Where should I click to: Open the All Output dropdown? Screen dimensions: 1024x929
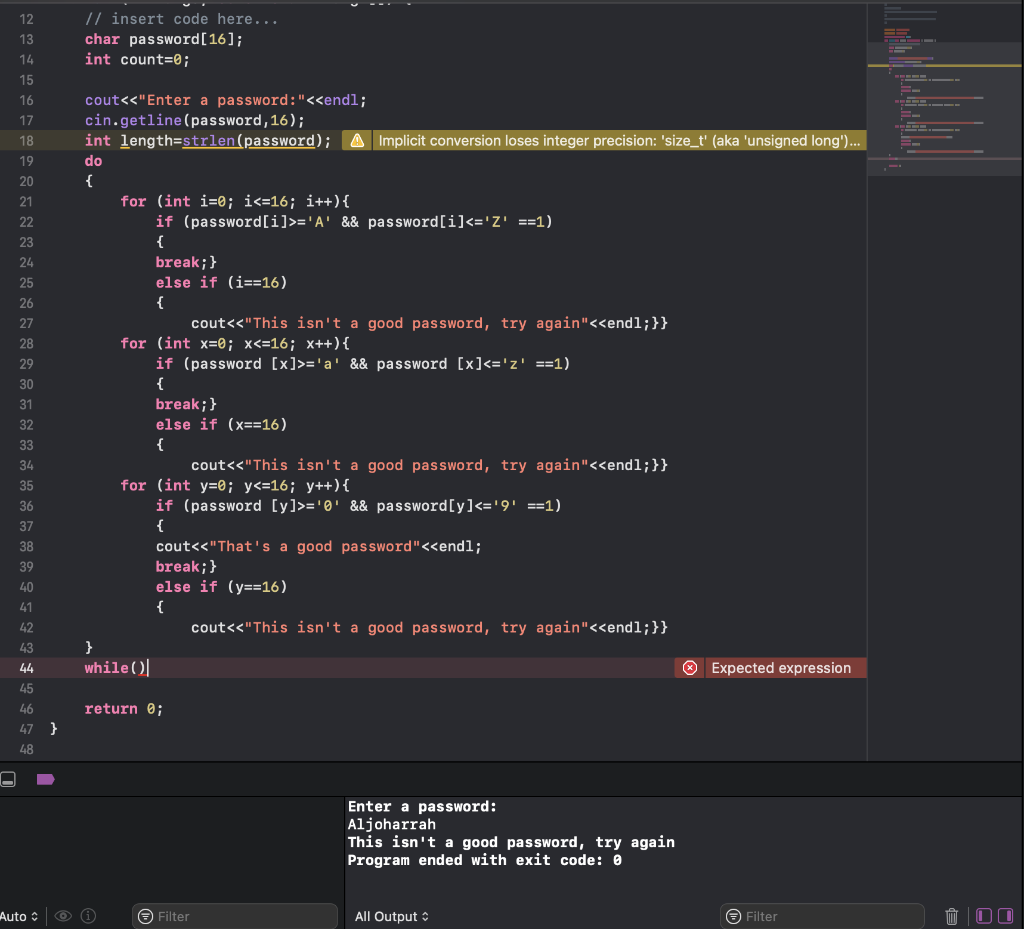[390, 916]
